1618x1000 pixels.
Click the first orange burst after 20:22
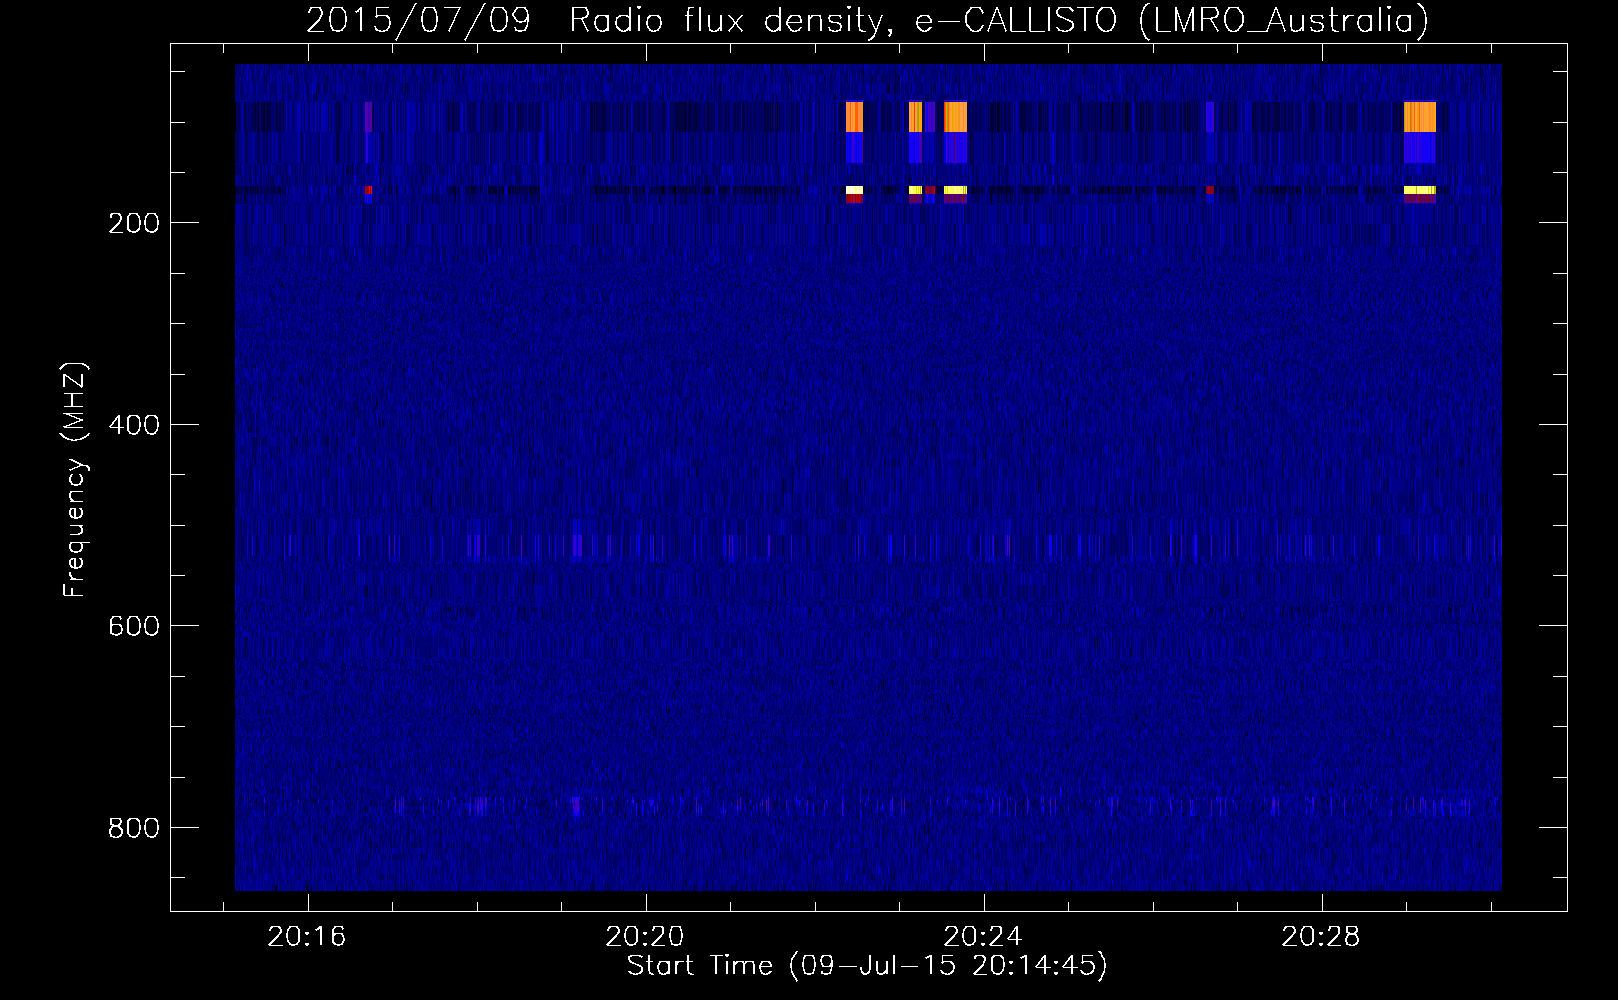(x=854, y=117)
